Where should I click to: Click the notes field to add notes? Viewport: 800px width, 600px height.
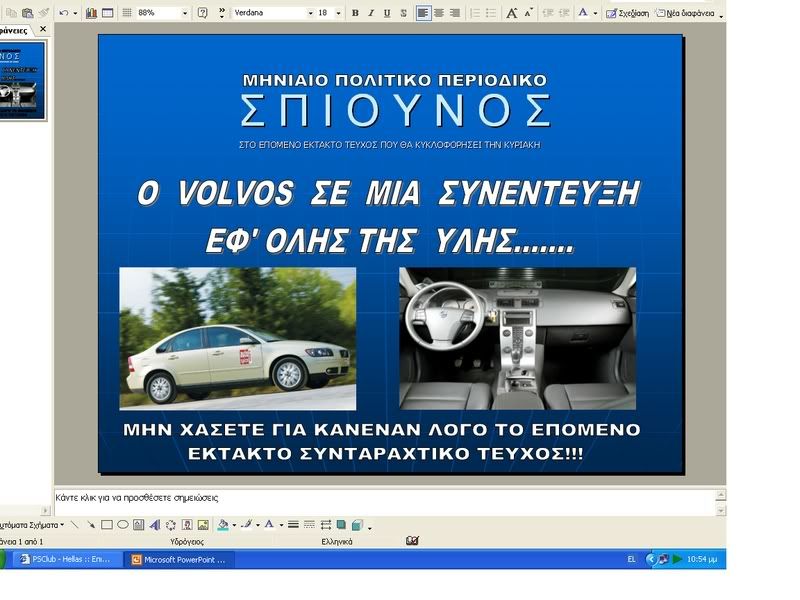pyautogui.click(x=385, y=502)
